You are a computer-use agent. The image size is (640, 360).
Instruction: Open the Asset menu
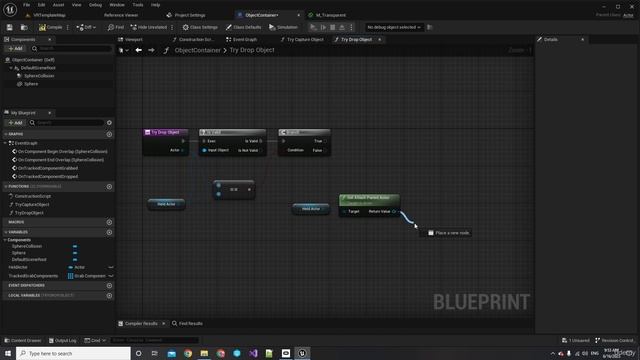click(x=58, y=5)
